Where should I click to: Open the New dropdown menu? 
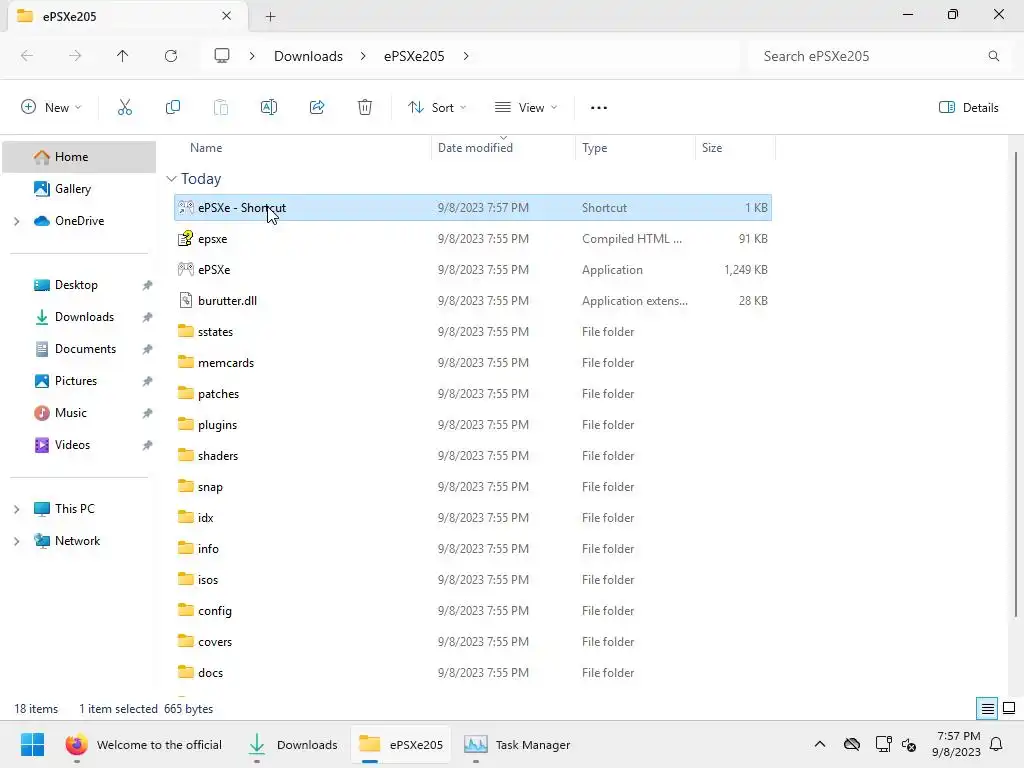pyautogui.click(x=51, y=108)
